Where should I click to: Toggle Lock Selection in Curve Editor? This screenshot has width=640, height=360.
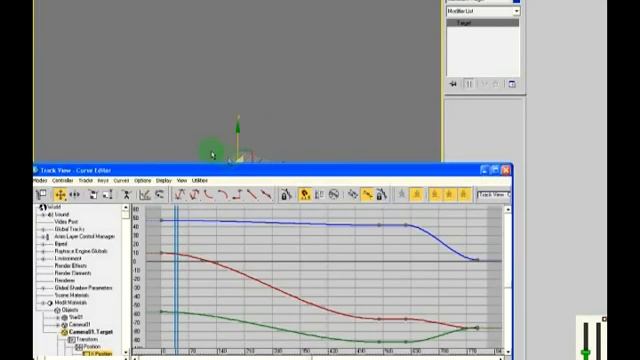tap(286, 195)
